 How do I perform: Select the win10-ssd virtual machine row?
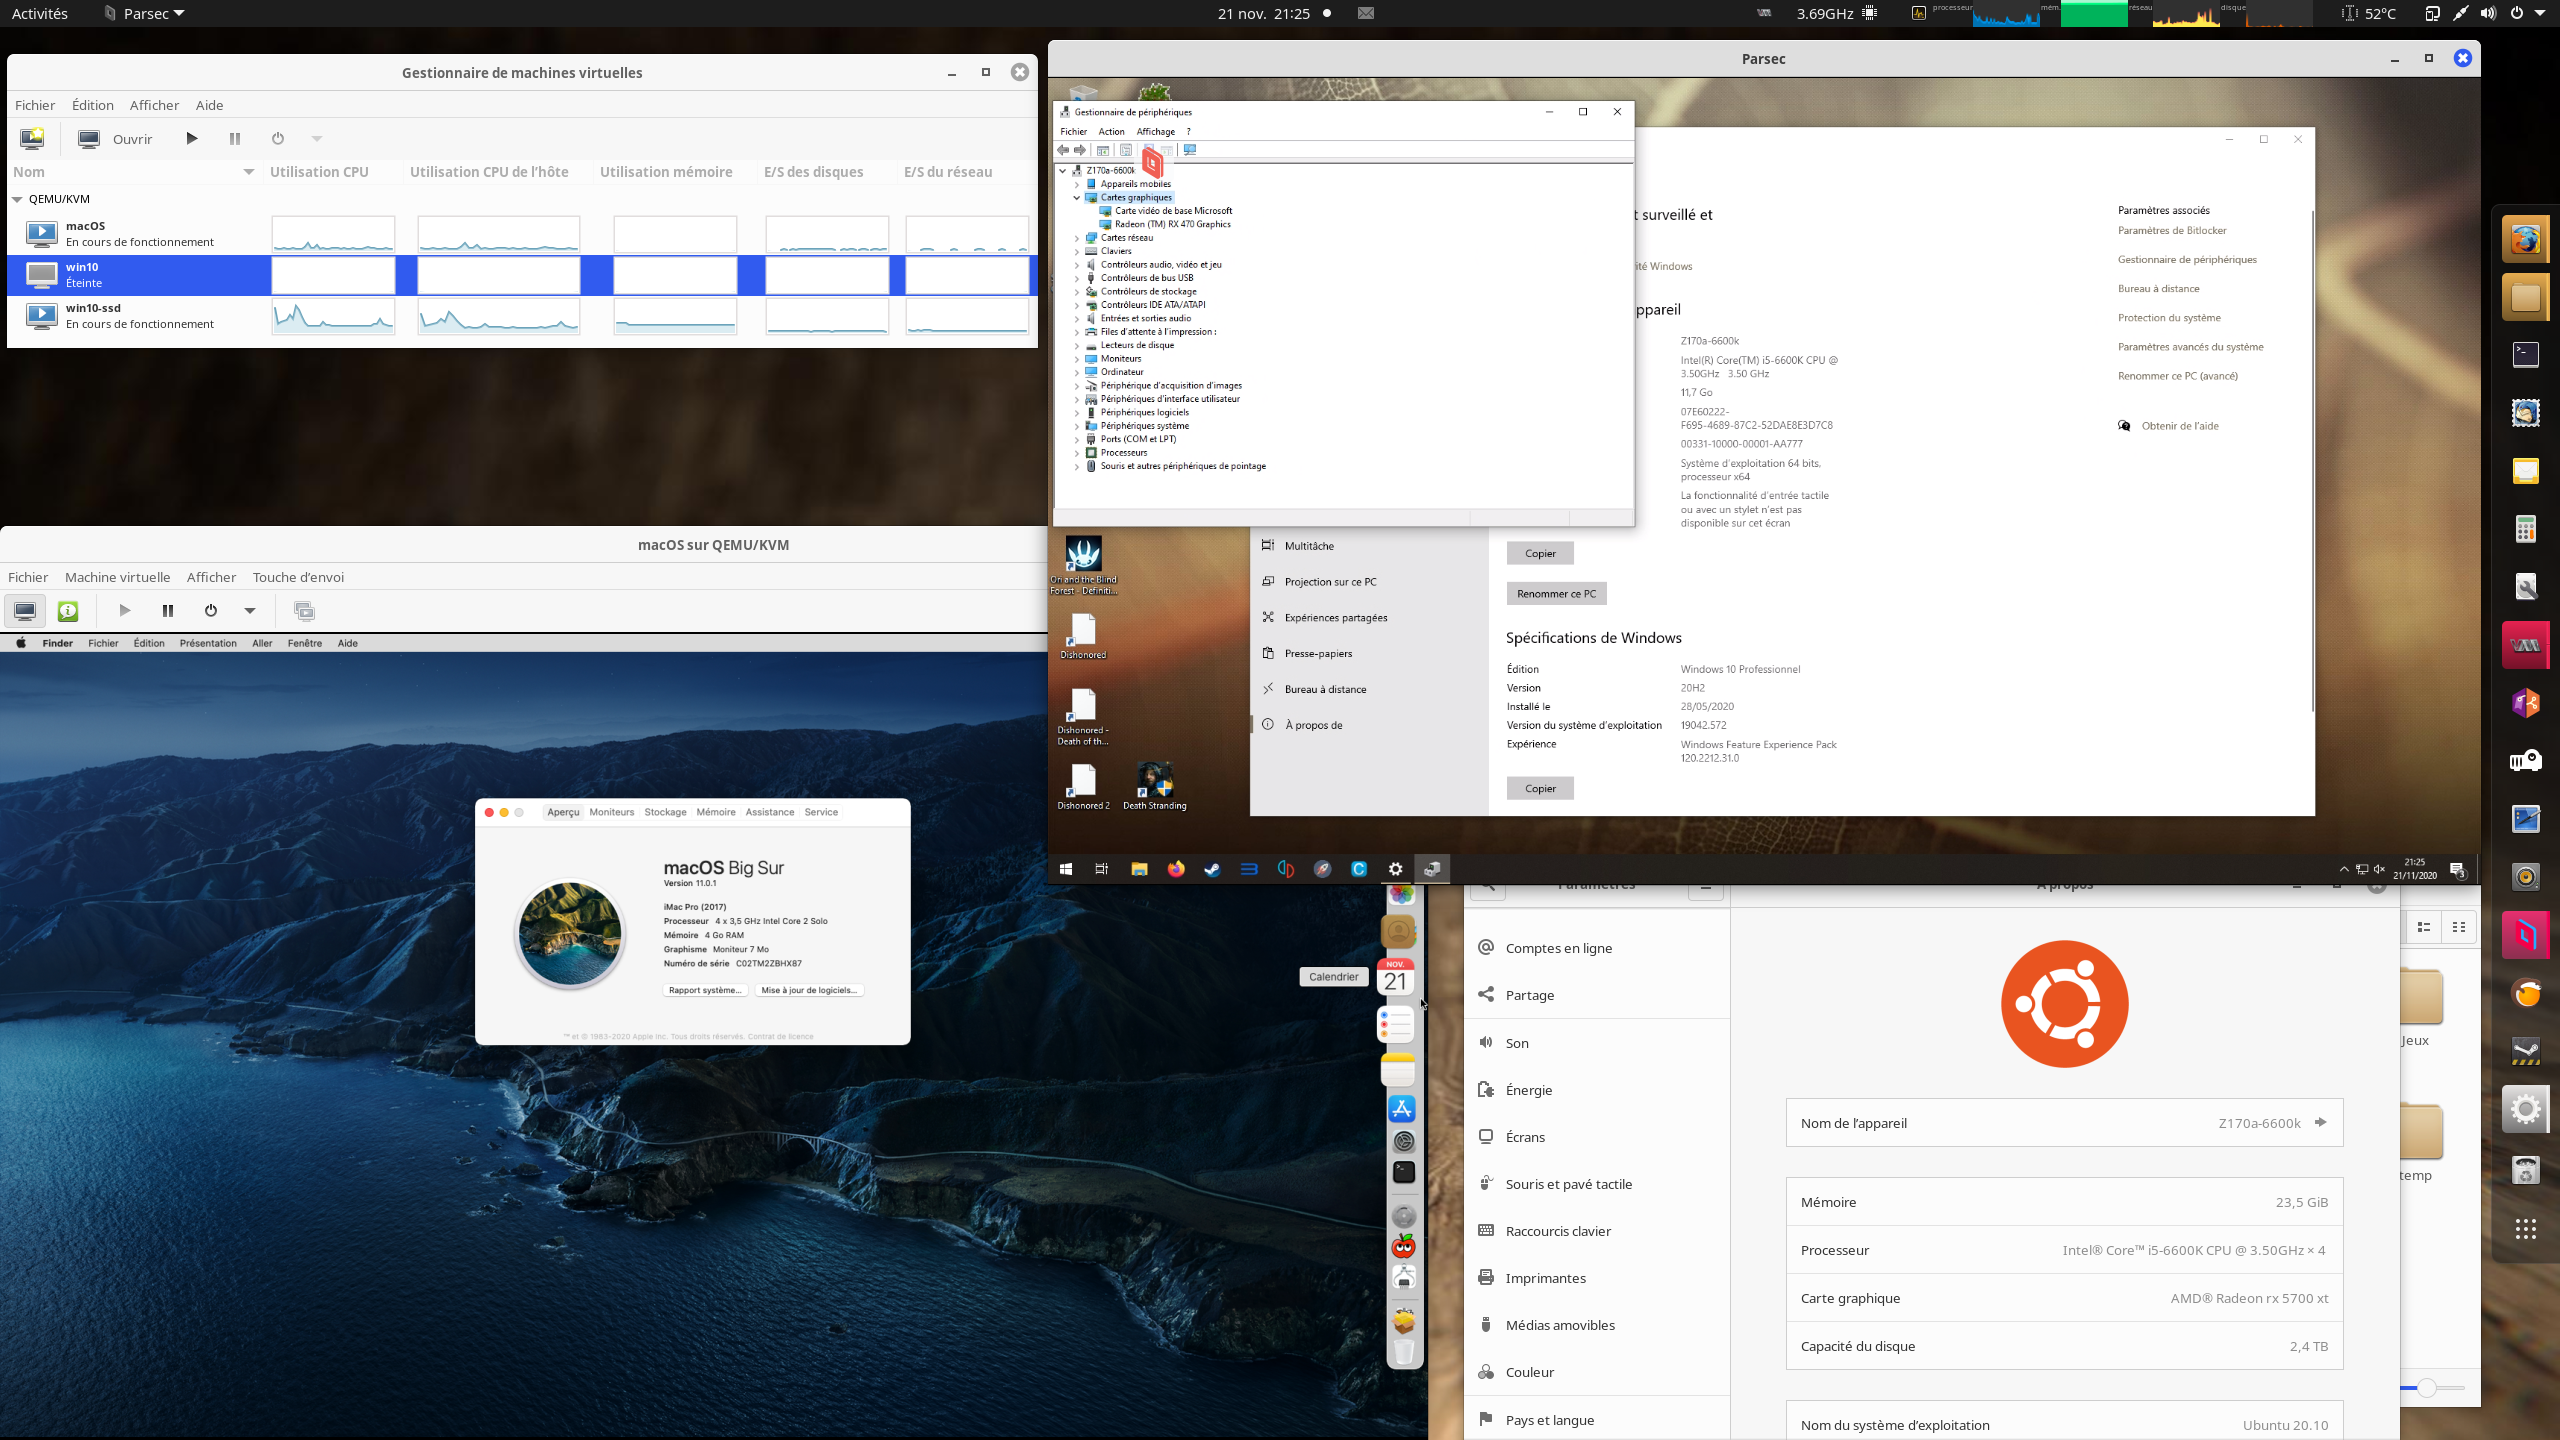140,316
